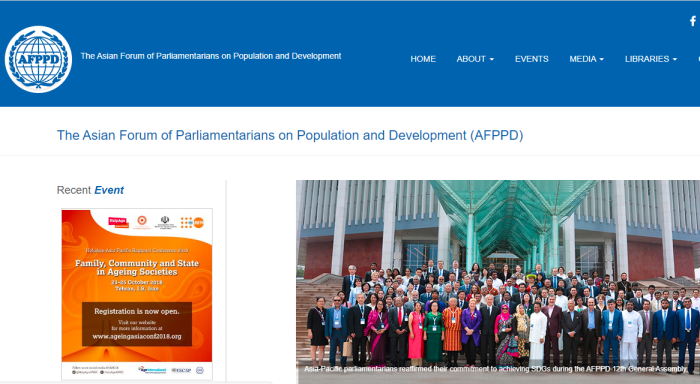
Task: Click the round orange target logo on poster
Action: [142, 221]
